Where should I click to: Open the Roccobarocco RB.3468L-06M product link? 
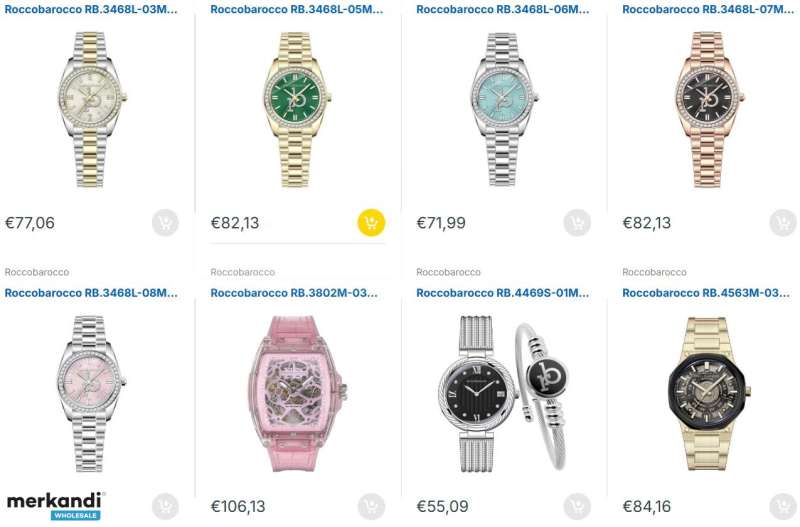503,9
